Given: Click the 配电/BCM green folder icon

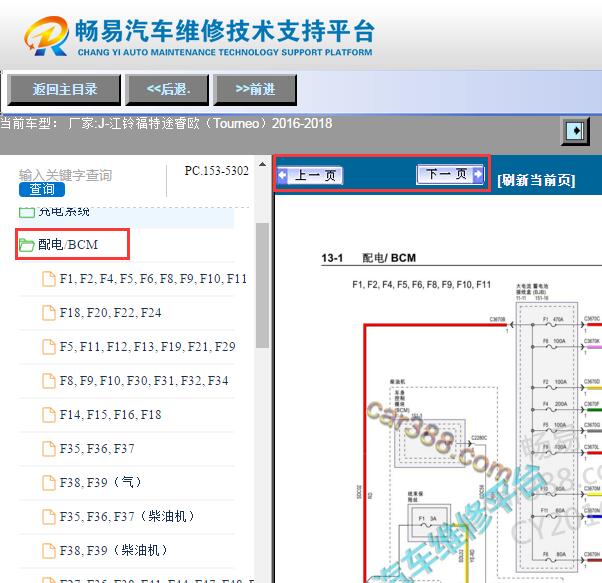Looking at the screenshot, I should [26, 245].
